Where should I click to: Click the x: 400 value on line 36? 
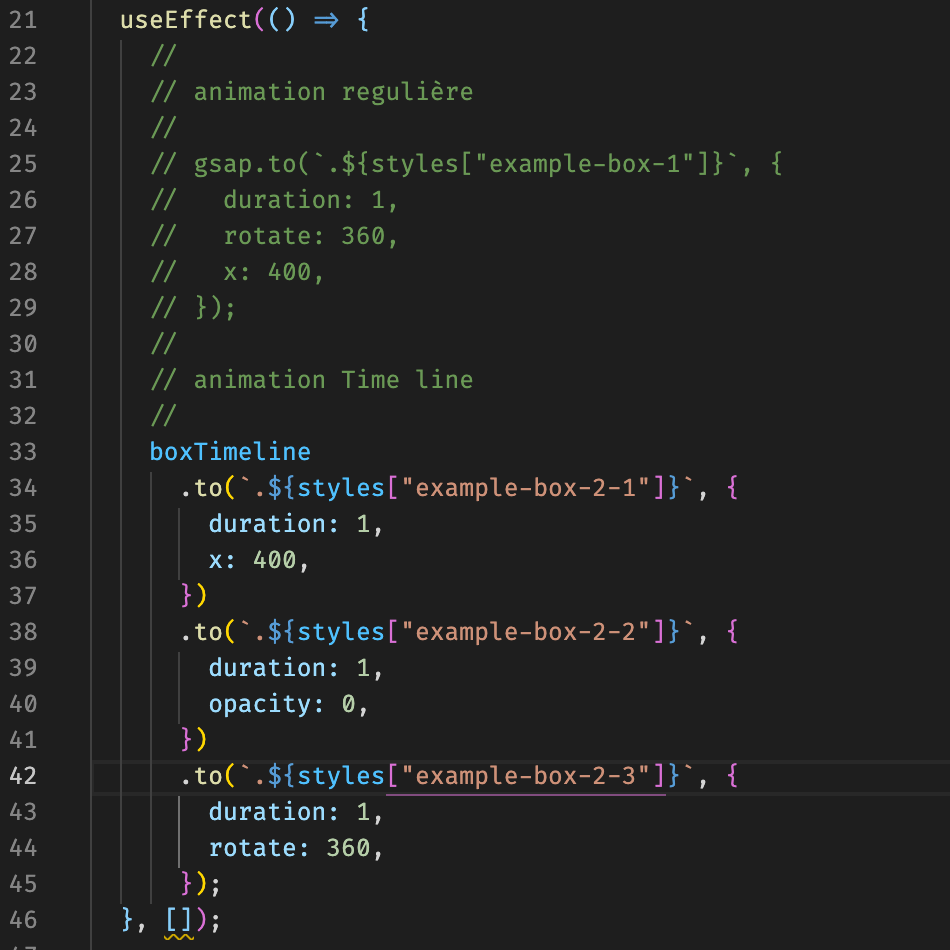(x=255, y=560)
